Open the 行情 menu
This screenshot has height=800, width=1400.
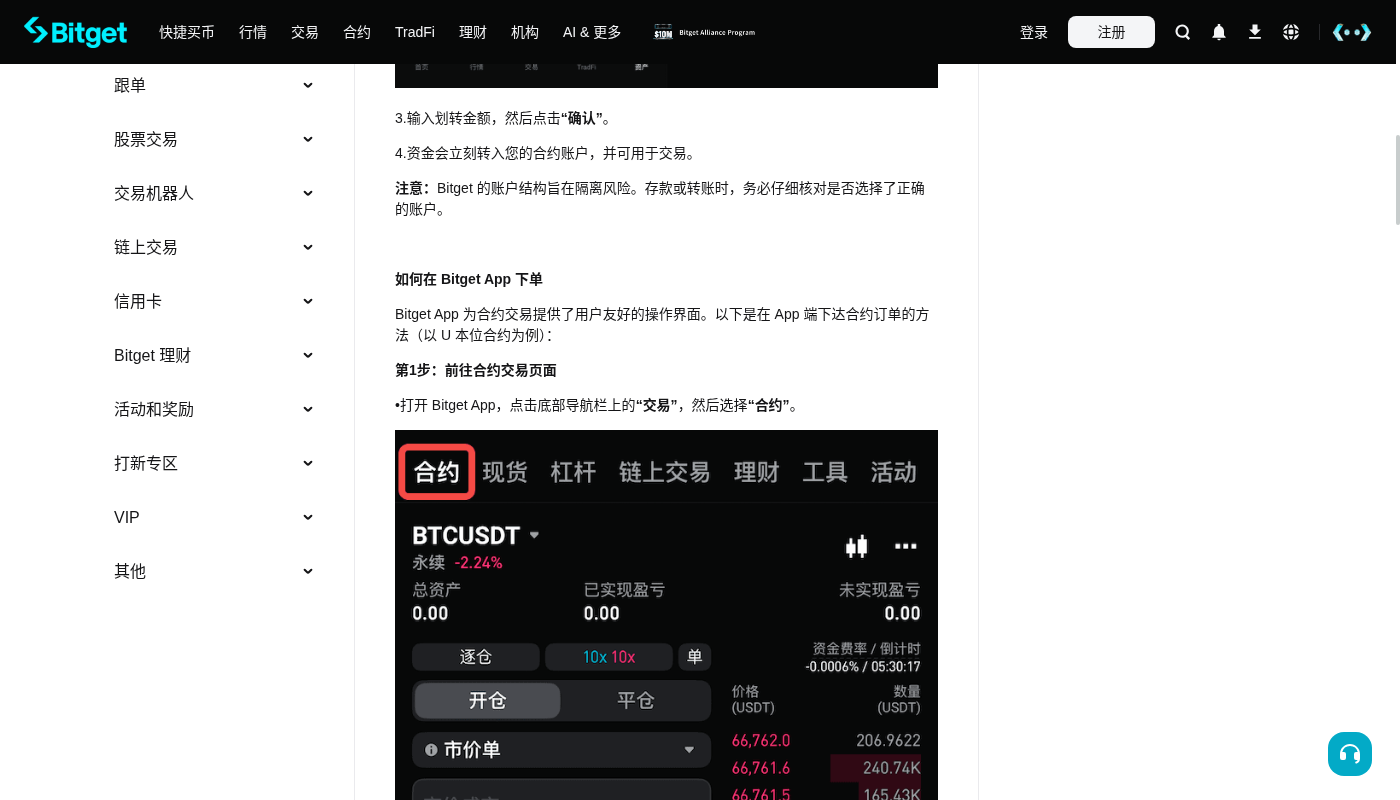(x=253, y=32)
